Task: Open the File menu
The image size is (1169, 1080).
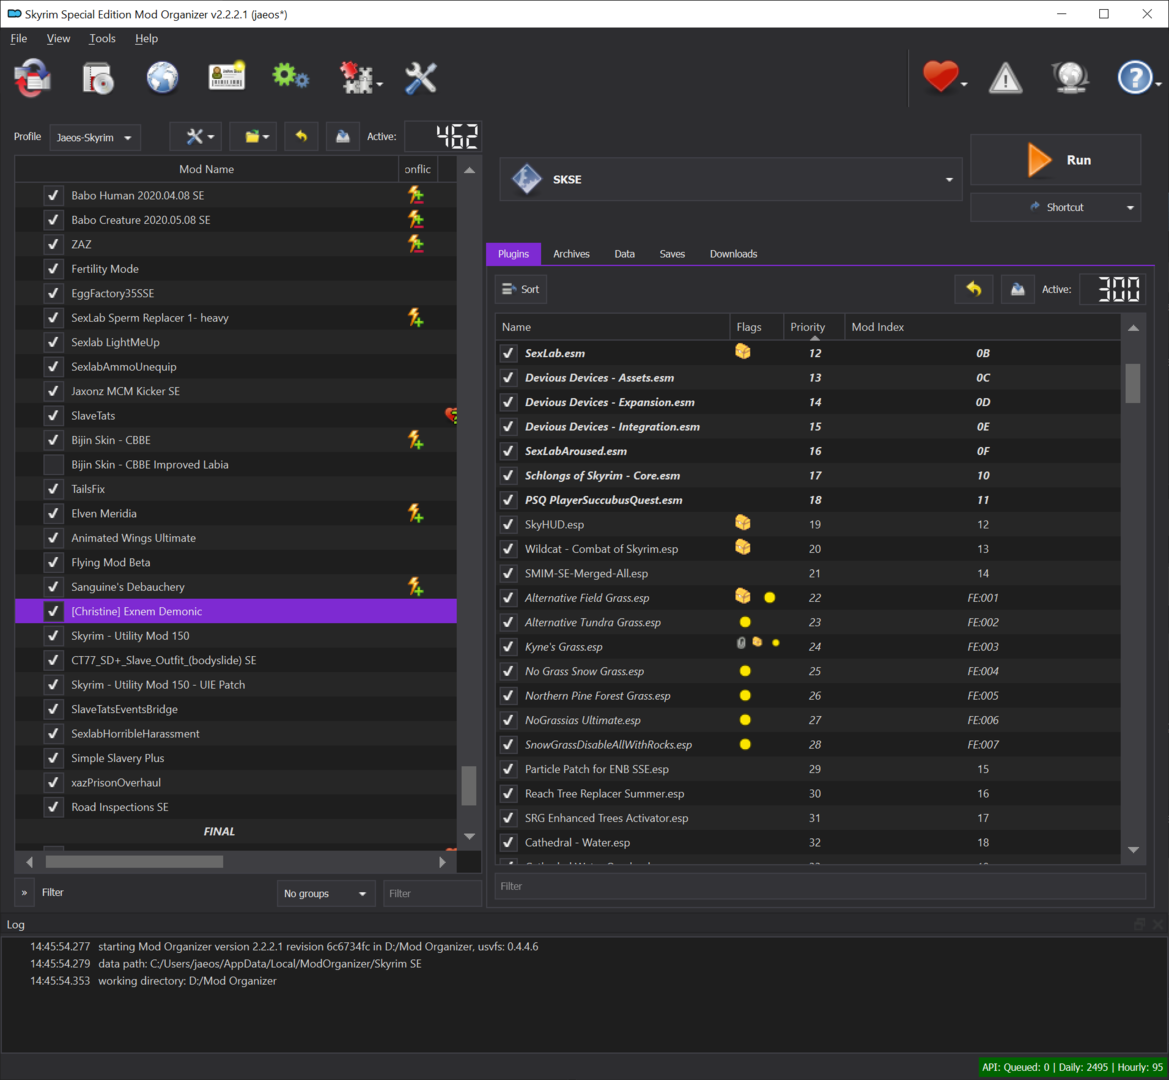Action: 19,39
